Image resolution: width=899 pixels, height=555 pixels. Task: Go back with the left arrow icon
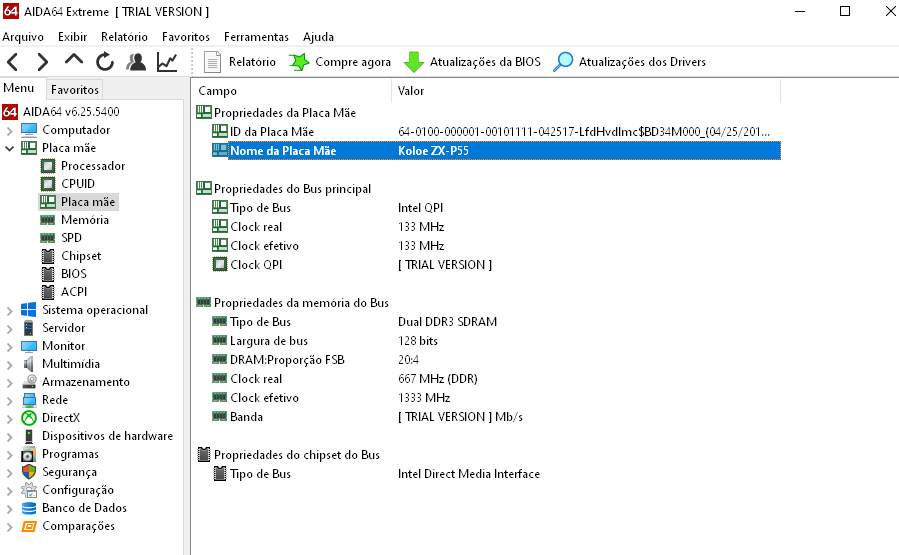(13, 61)
